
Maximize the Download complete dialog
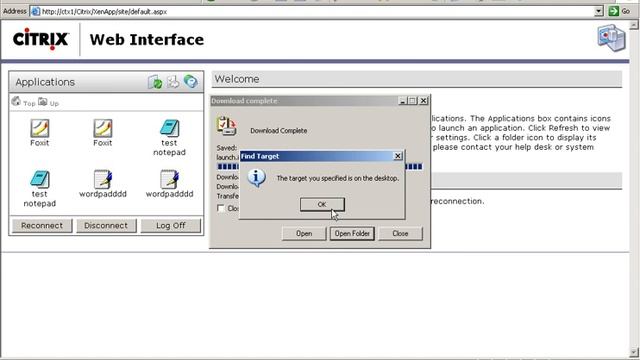pos(412,101)
